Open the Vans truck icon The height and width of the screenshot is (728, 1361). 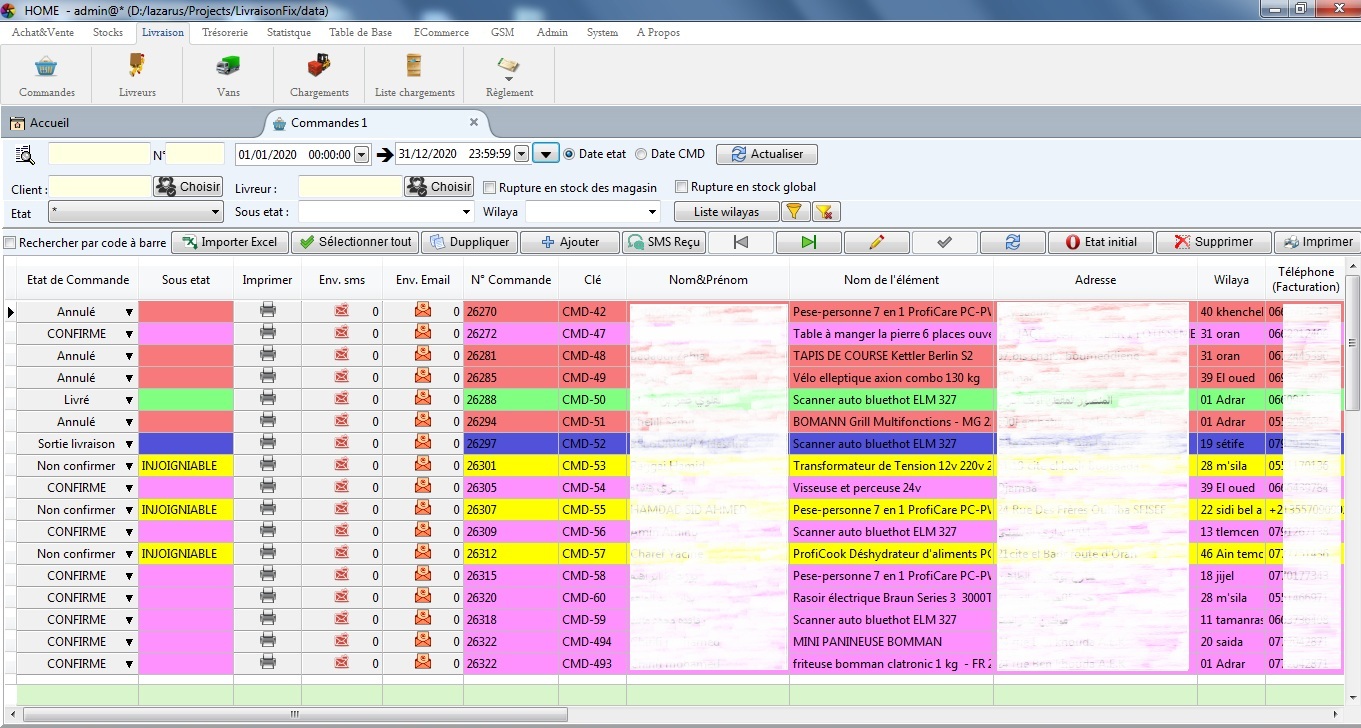point(228,67)
